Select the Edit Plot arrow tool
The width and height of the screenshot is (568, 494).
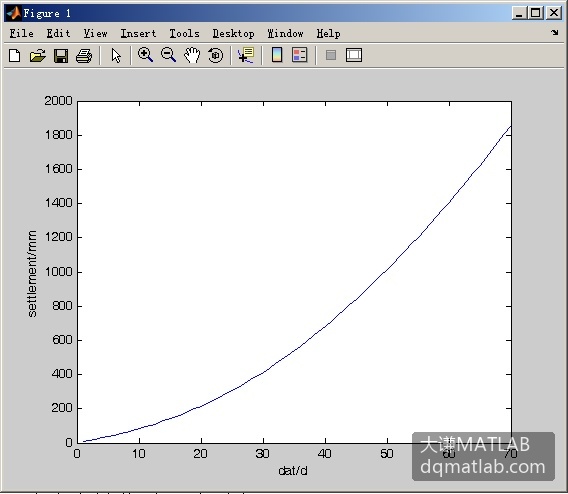116,56
